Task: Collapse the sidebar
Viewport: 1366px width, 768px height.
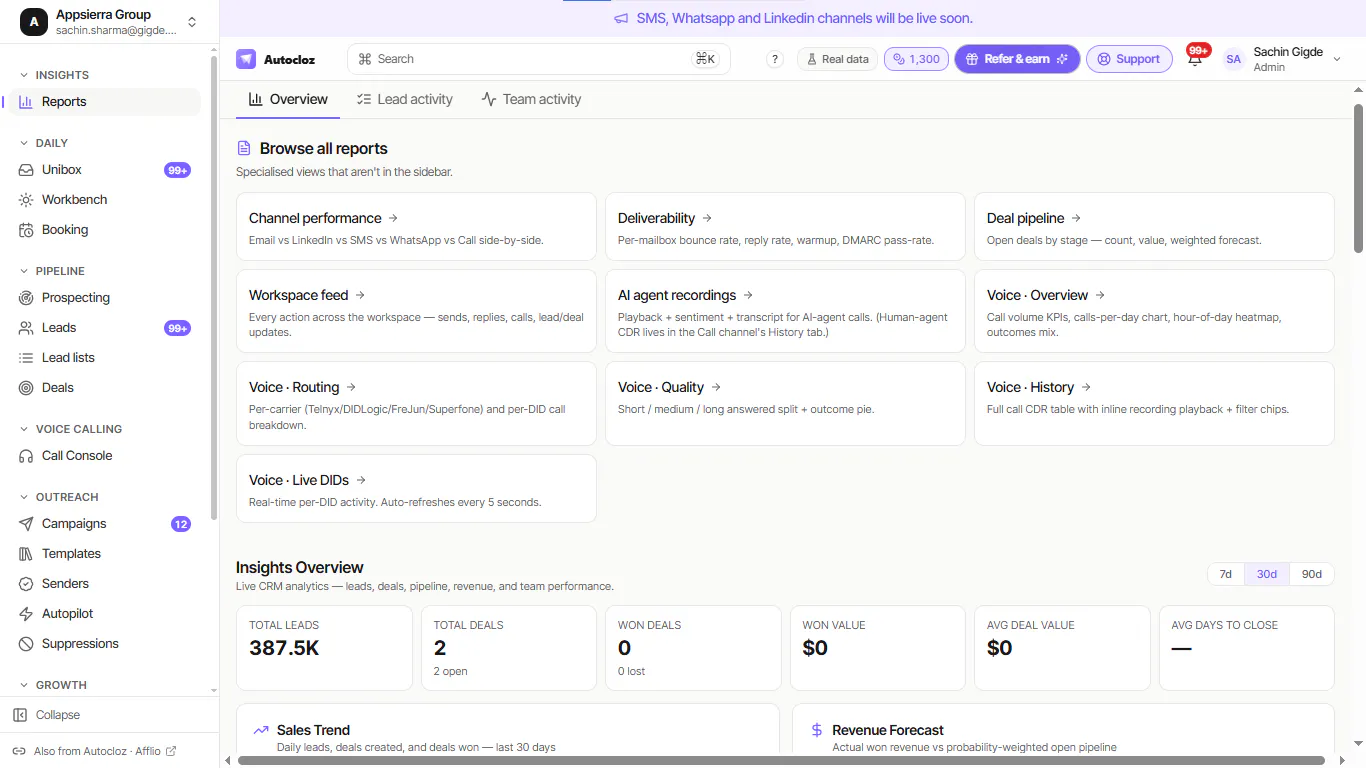Action: point(46,715)
